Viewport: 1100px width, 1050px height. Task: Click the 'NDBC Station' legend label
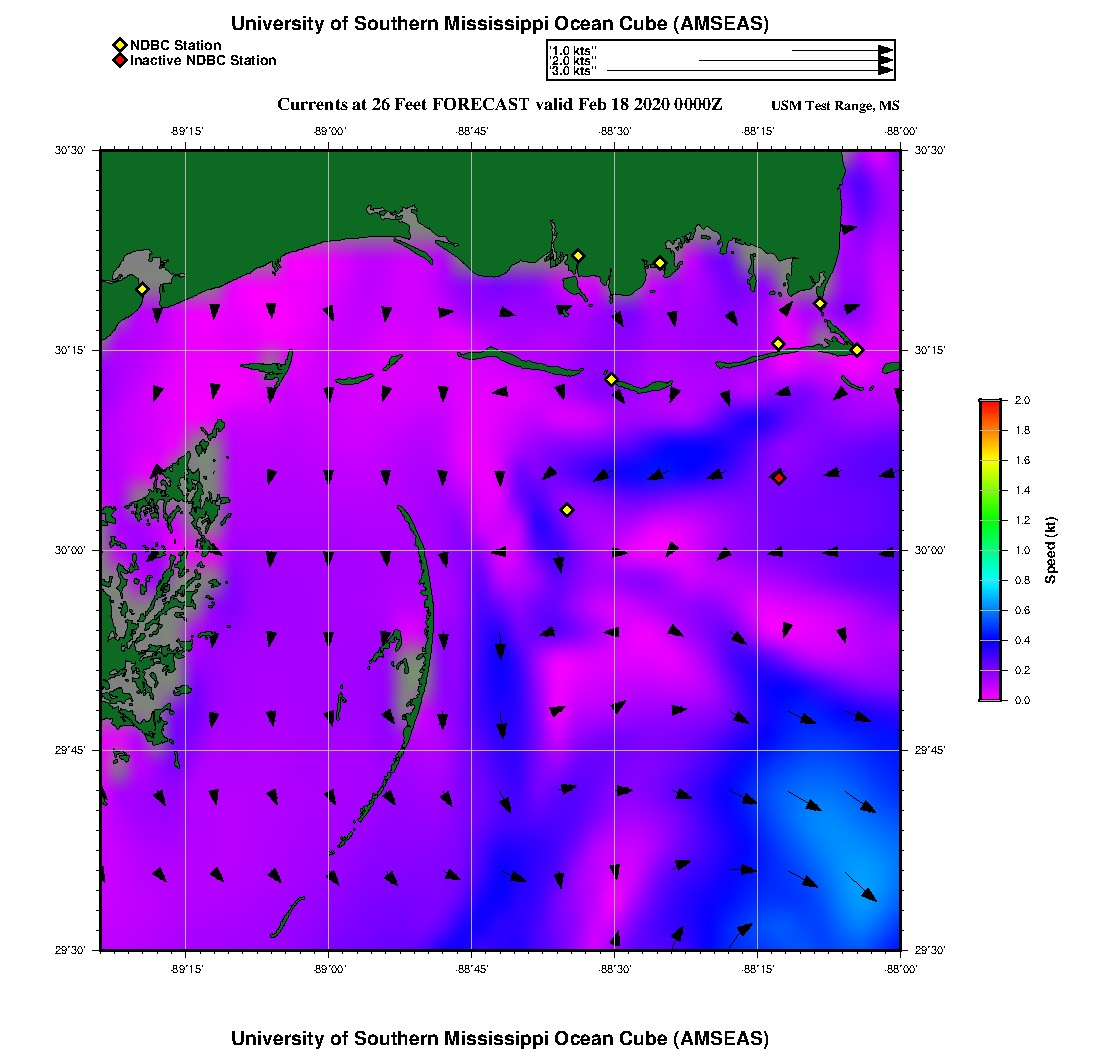coord(175,46)
